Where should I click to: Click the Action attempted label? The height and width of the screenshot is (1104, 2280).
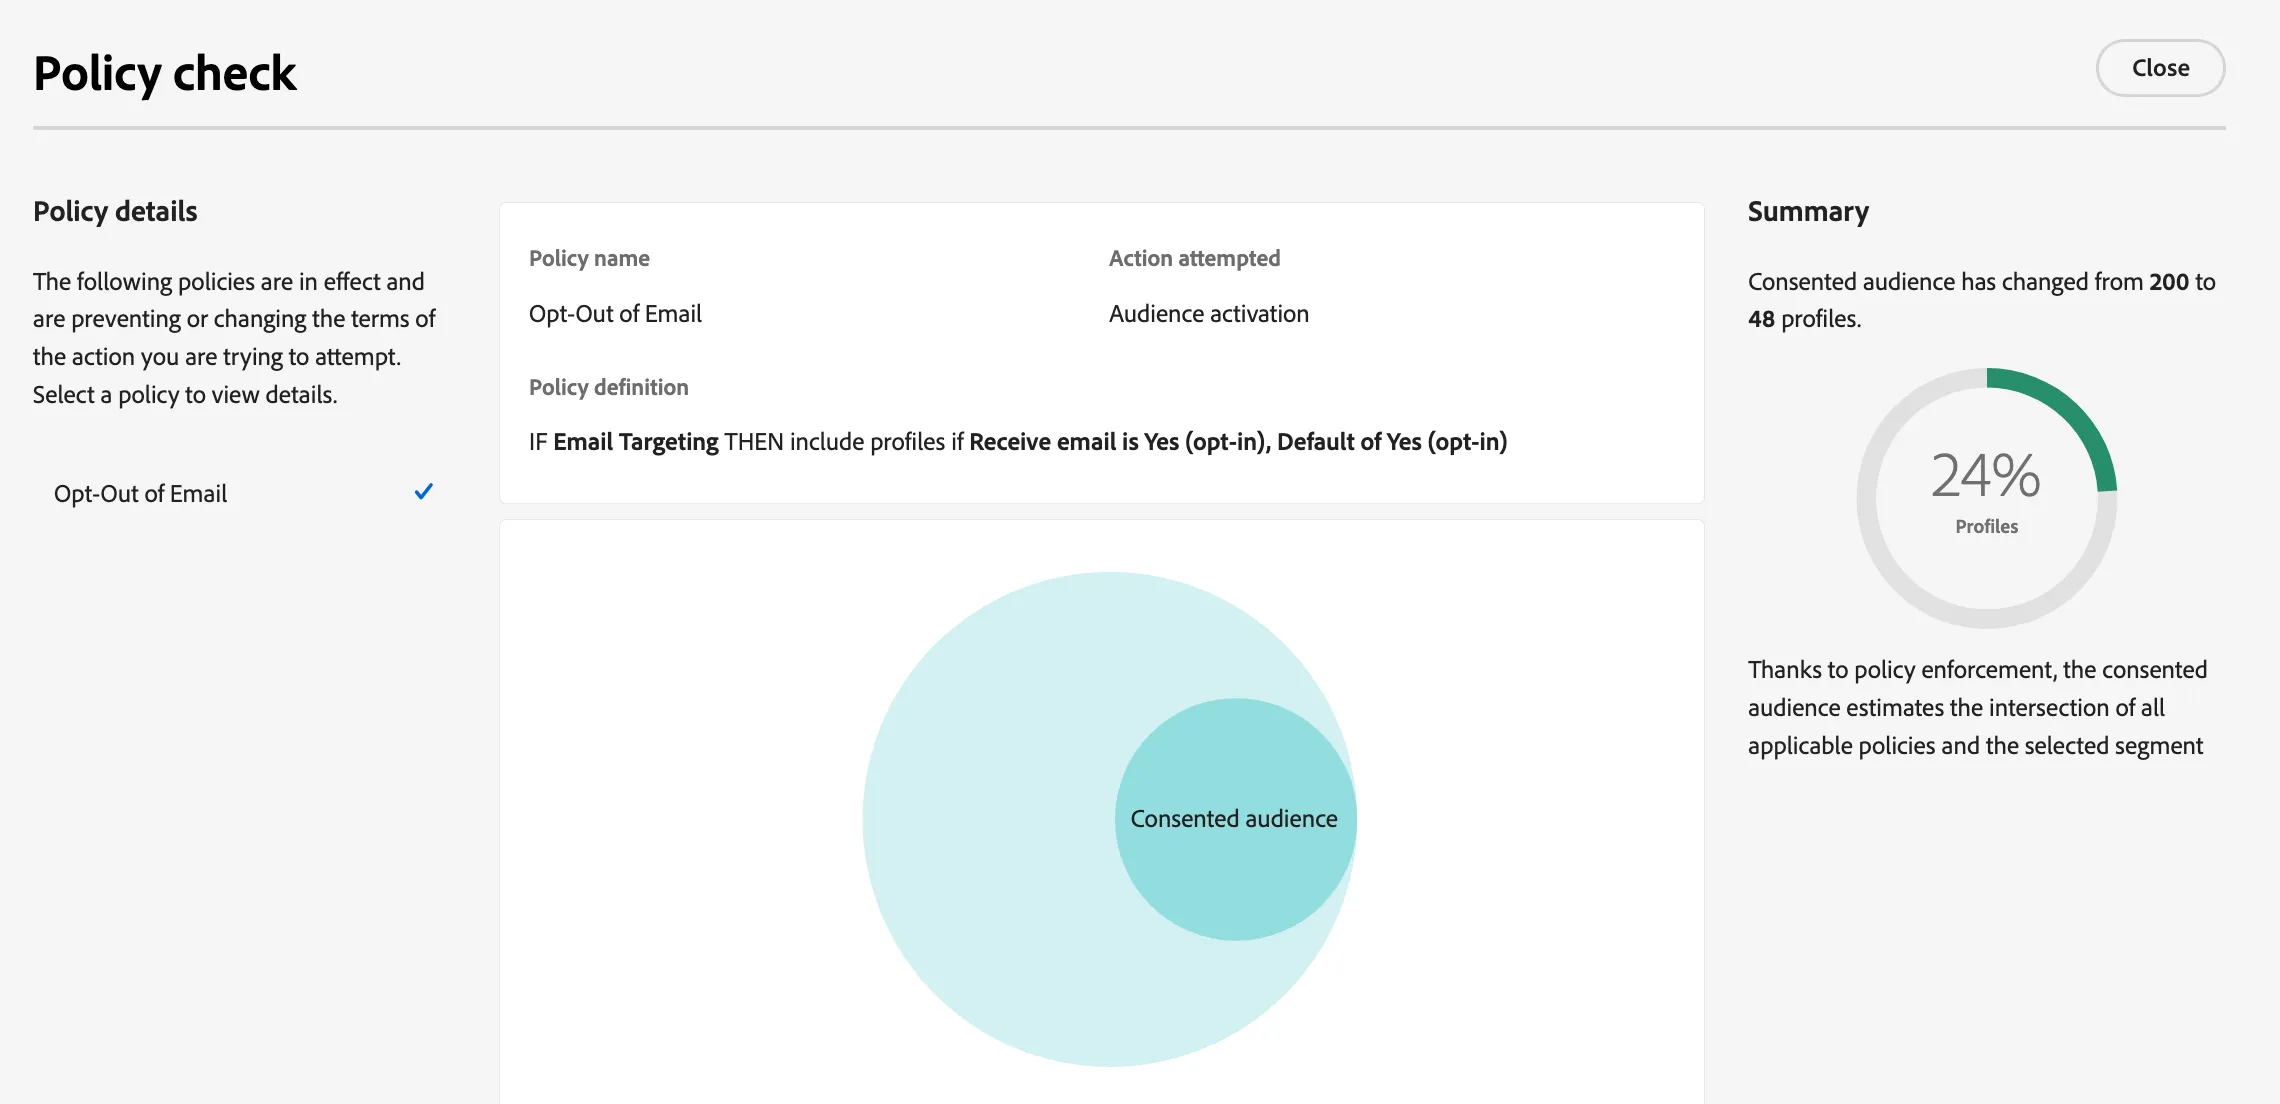coord(1194,258)
